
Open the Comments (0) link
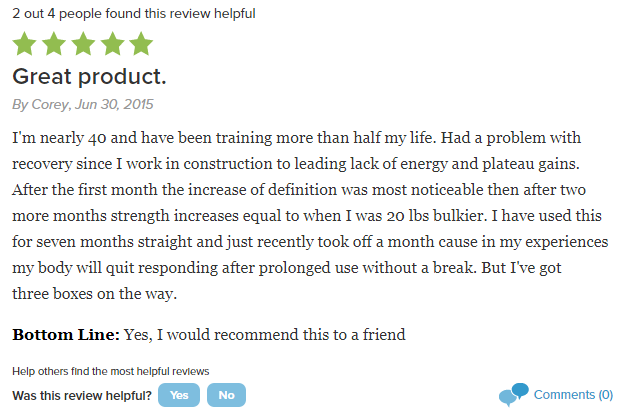click(573, 395)
